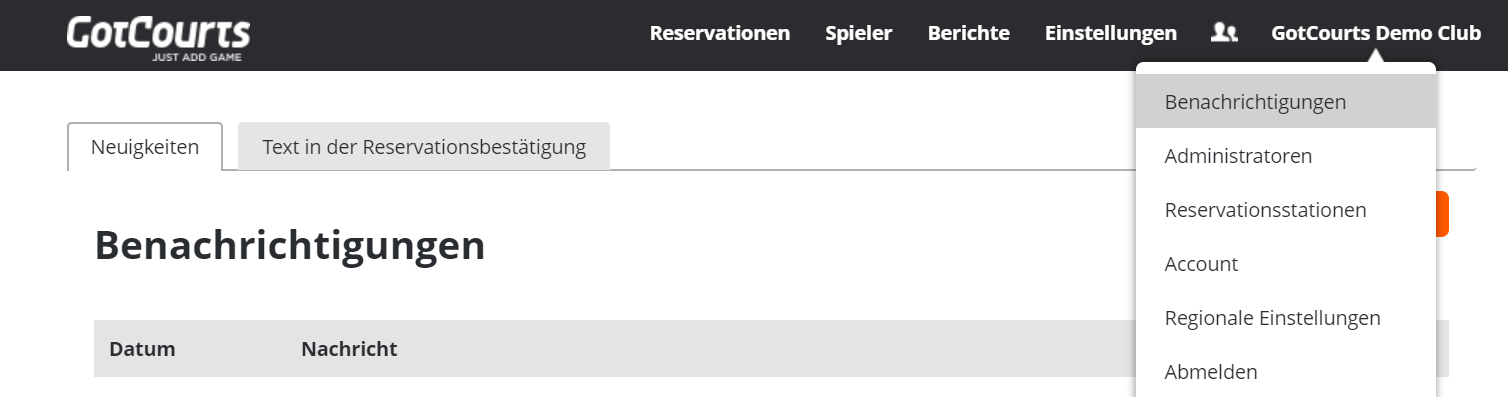The width and height of the screenshot is (1508, 397).
Task: Switch to the Neuigkeiten tab
Action: [x=145, y=147]
